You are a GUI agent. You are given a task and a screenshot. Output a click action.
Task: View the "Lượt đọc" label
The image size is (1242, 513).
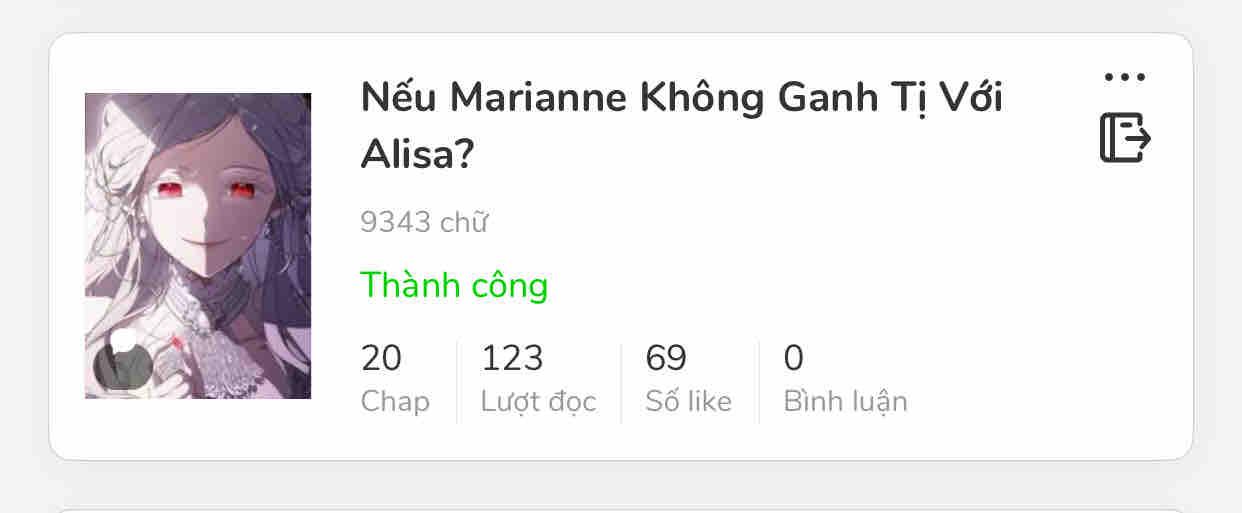coord(538,401)
